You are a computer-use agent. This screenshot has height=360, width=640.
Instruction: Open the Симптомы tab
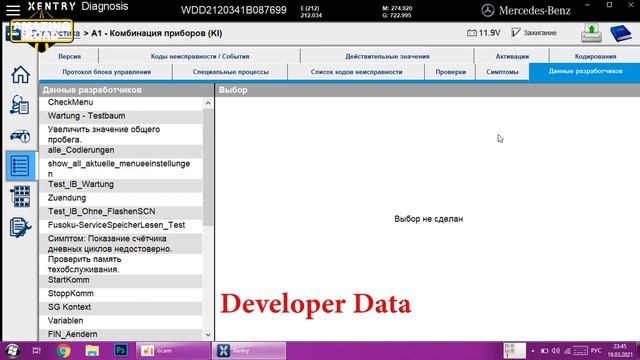coord(502,72)
